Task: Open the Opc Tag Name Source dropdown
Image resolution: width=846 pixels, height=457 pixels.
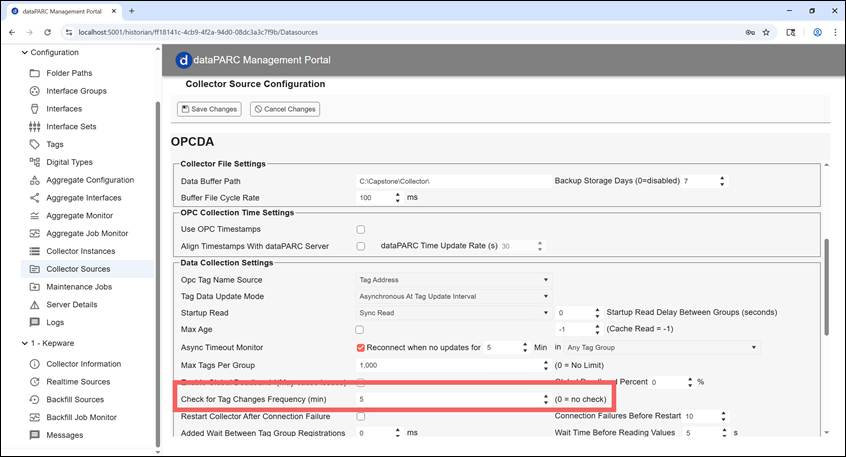Action: pos(453,280)
